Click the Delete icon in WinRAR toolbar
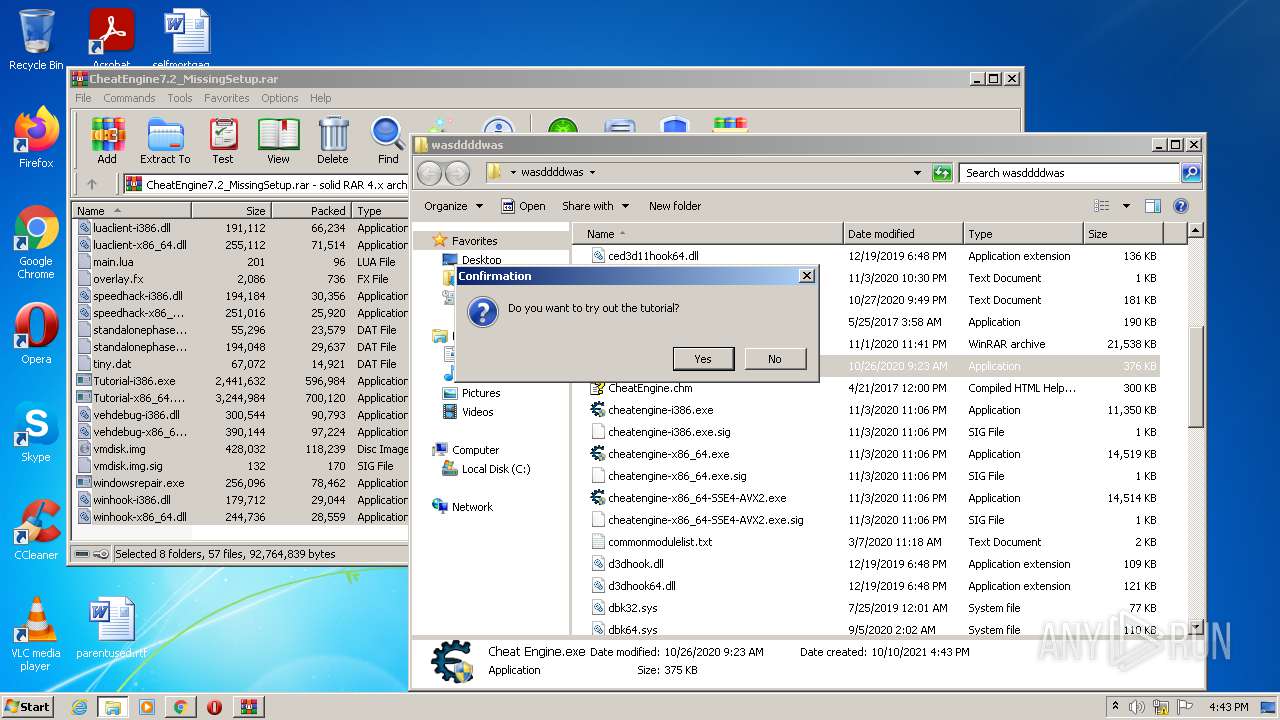Viewport: 1280px width, 720px height. pos(333,140)
